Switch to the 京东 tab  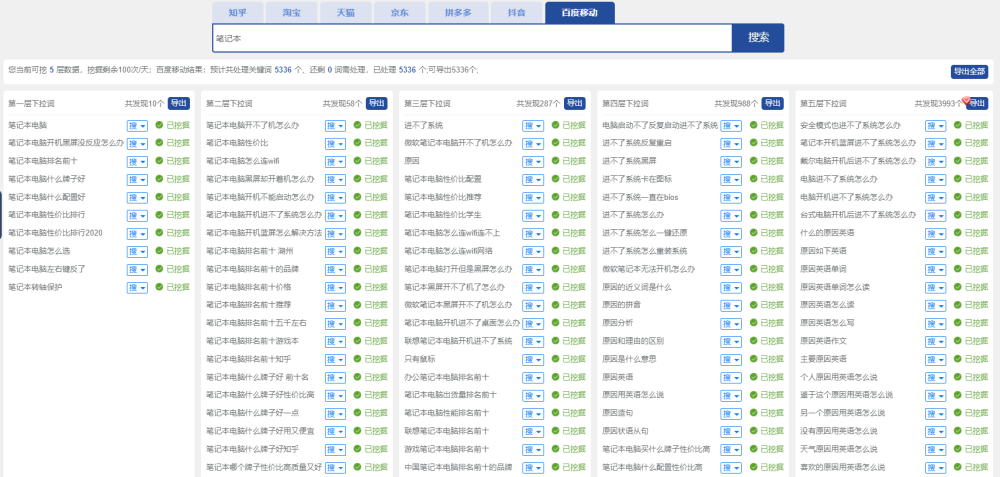(x=400, y=13)
